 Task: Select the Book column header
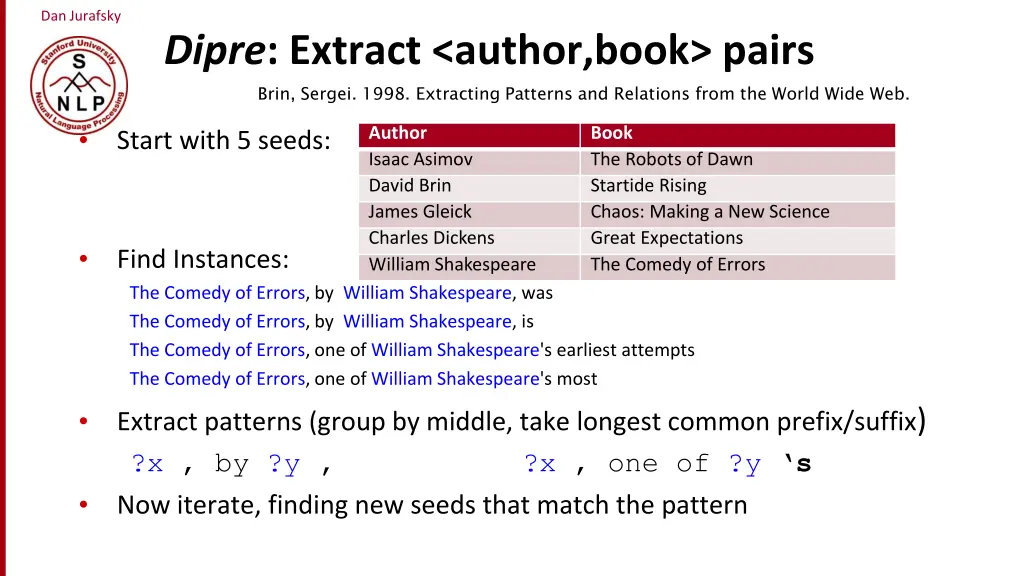pyautogui.click(x=737, y=134)
